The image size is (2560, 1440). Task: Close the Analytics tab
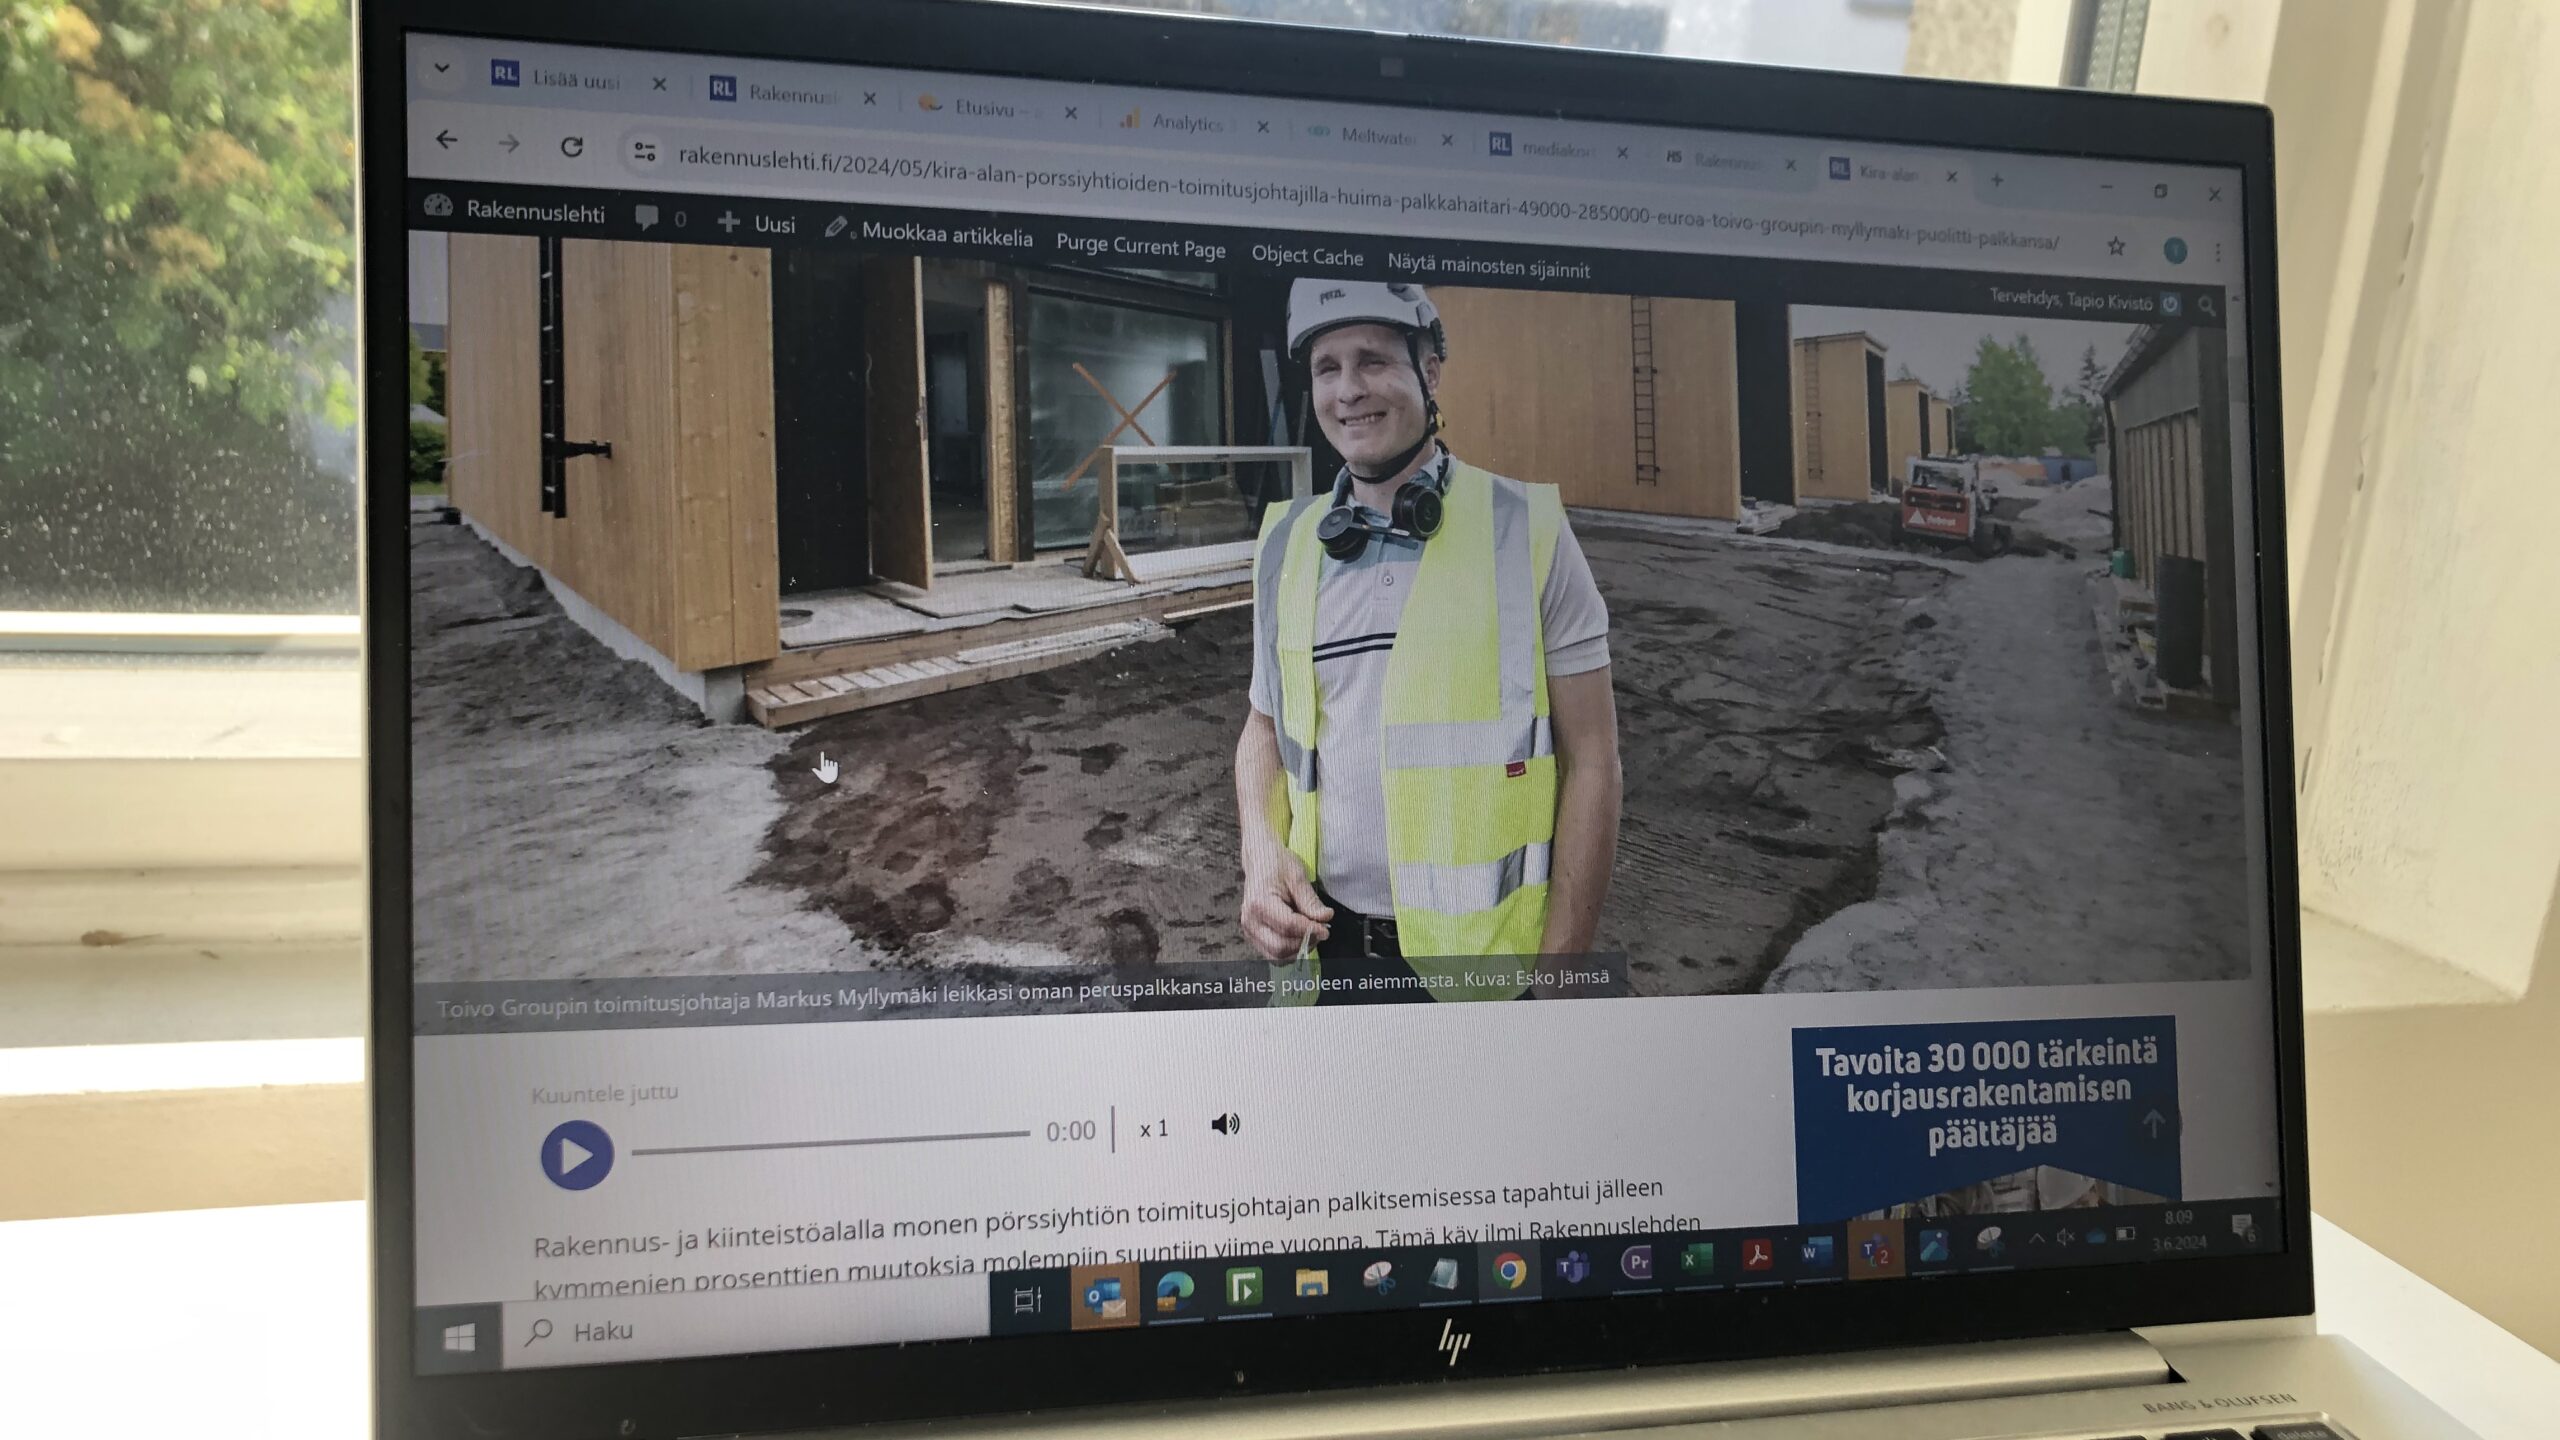pos(1262,127)
